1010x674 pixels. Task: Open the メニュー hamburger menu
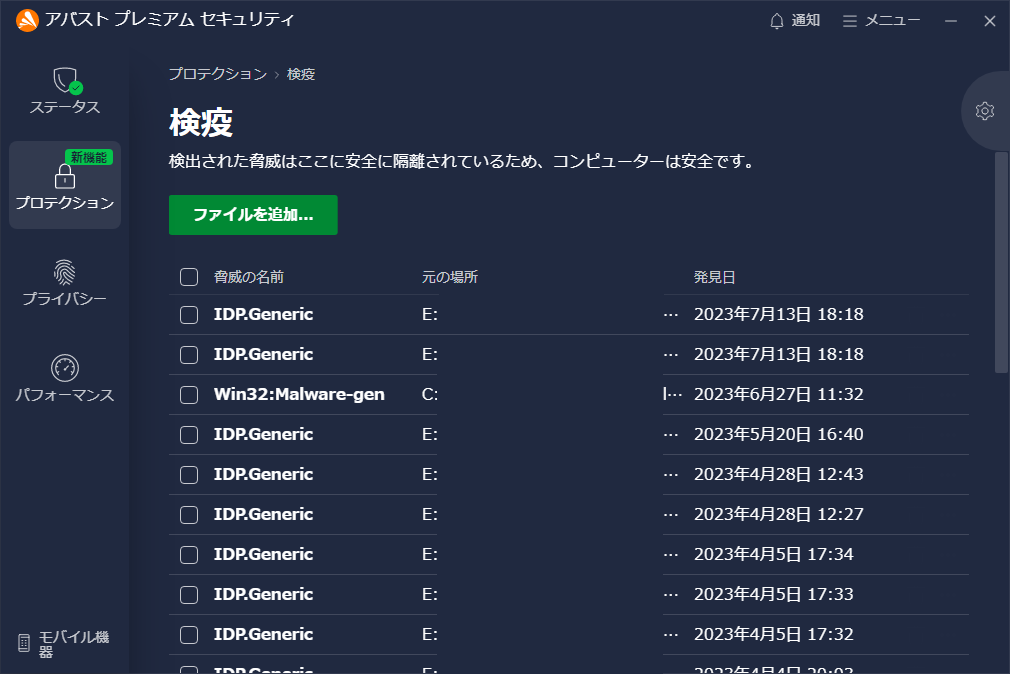tap(881, 21)
